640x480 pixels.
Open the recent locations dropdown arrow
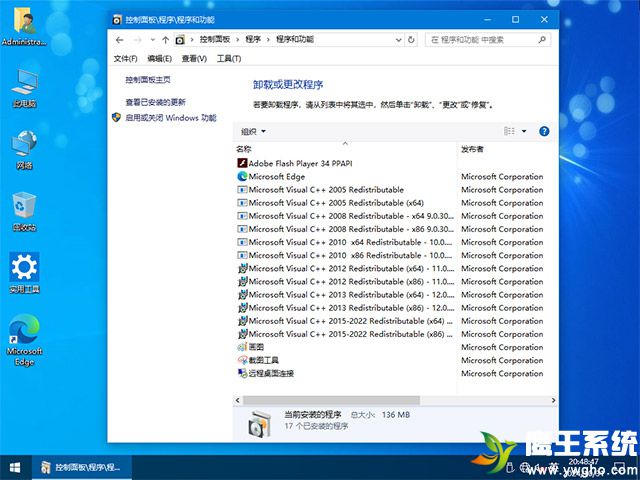coord(152,40)
